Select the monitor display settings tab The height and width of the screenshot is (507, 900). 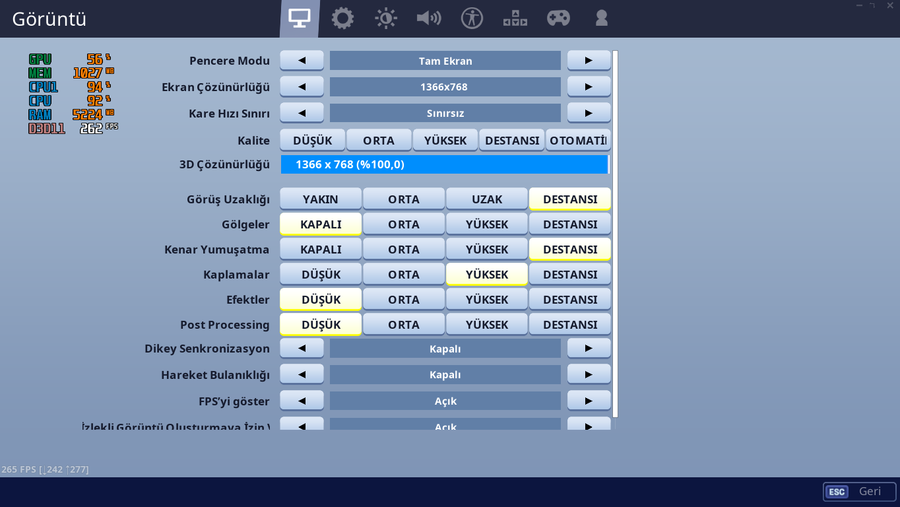[299, 18]
